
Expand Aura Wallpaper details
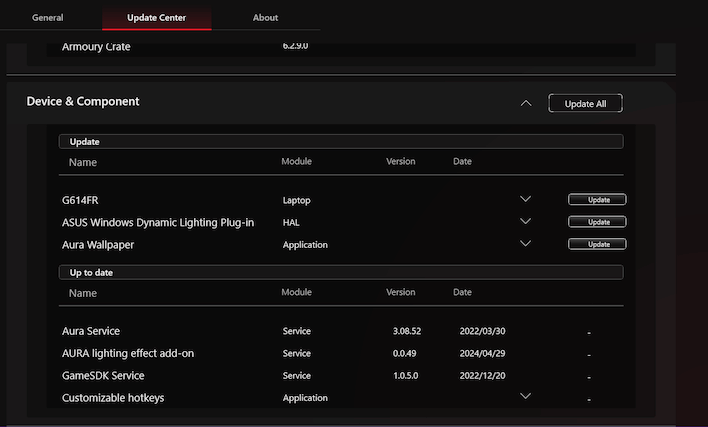pyautogui.click(x=525, y=243)
